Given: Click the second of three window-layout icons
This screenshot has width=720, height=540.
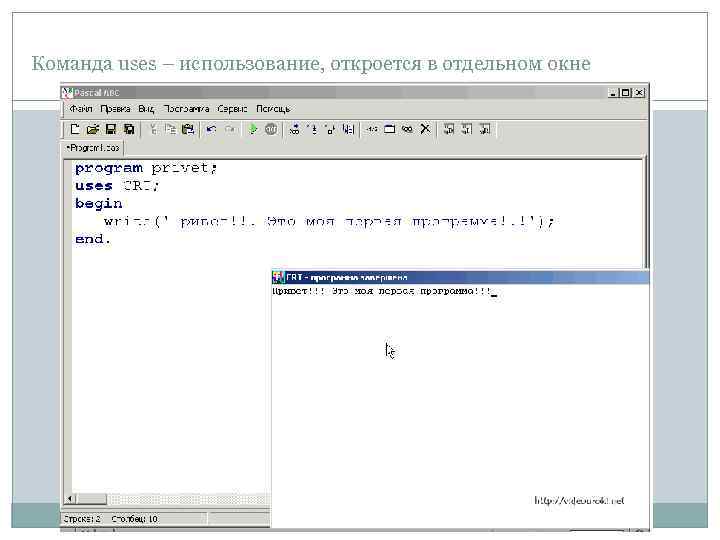Looking at the screenshot, I should [x=467, y=129].
